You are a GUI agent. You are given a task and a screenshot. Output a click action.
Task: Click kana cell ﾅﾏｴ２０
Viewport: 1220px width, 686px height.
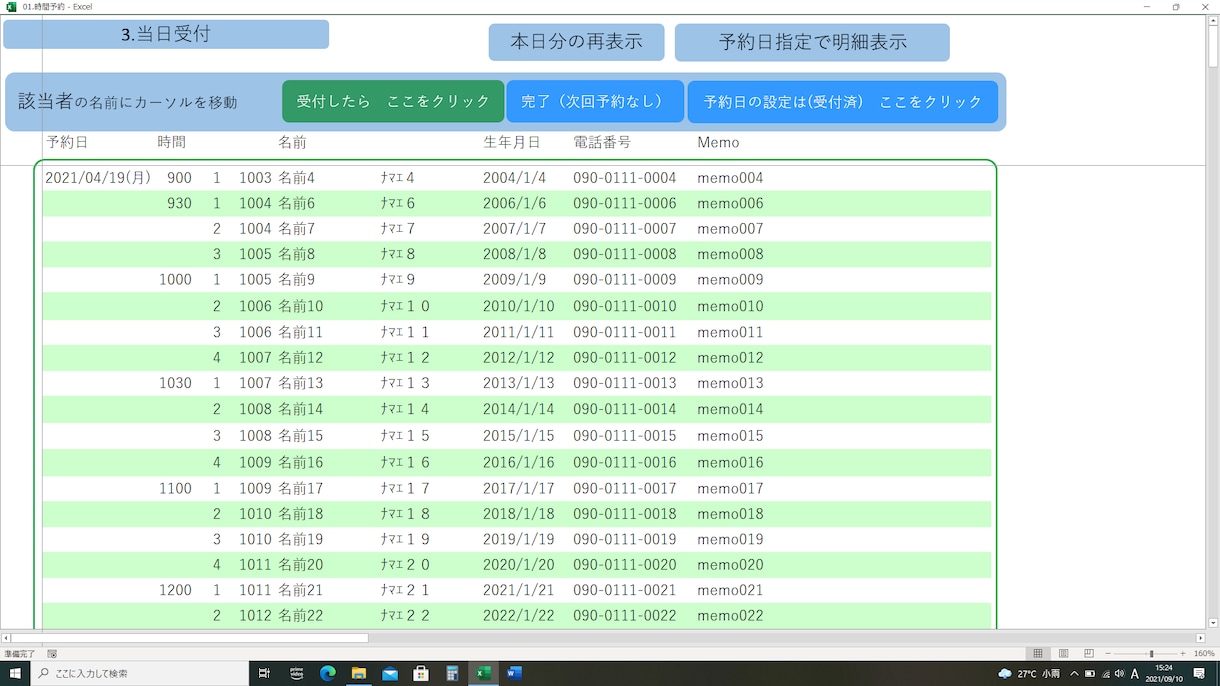tap(405, 564)
